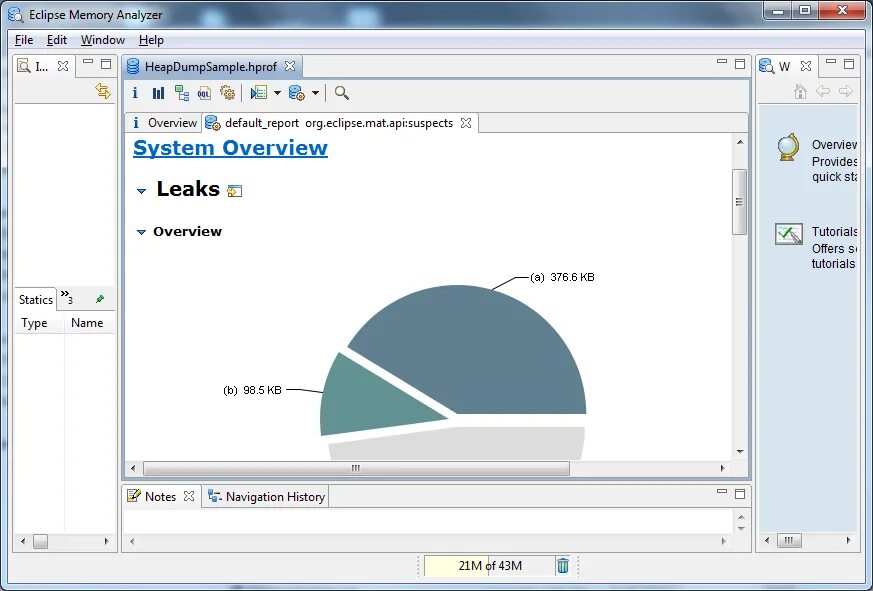Click the Open Query Browser icon

click(297, 93)
